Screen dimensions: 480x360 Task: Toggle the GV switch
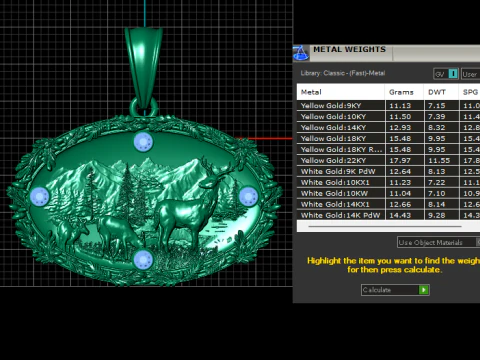tap(446, 74)
